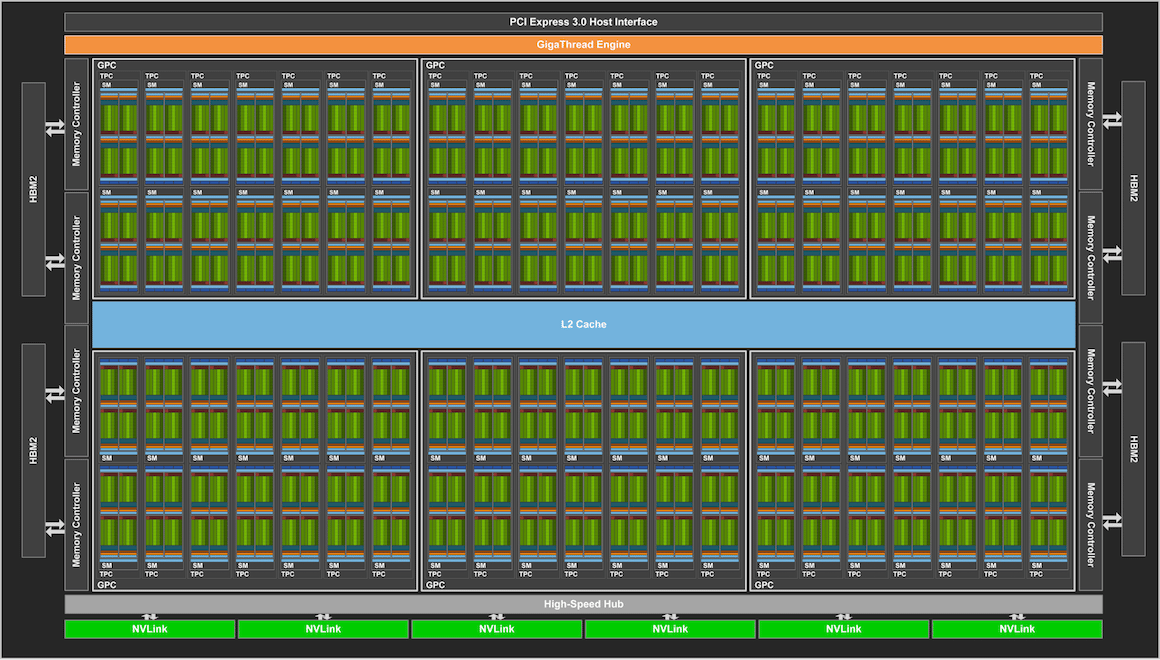1160x660 pixels.
Task: Select the third NVLink block from the left
Action: 497,629
